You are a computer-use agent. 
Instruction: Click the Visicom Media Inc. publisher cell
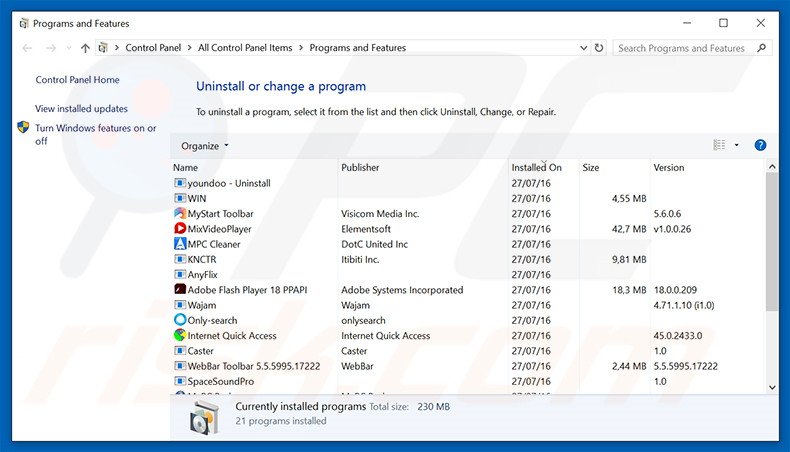tap(380, 214)
